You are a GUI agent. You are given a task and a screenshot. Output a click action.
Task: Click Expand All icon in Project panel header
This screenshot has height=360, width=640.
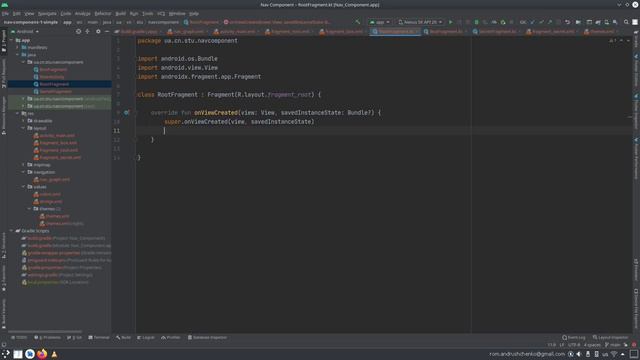(87, 31)
